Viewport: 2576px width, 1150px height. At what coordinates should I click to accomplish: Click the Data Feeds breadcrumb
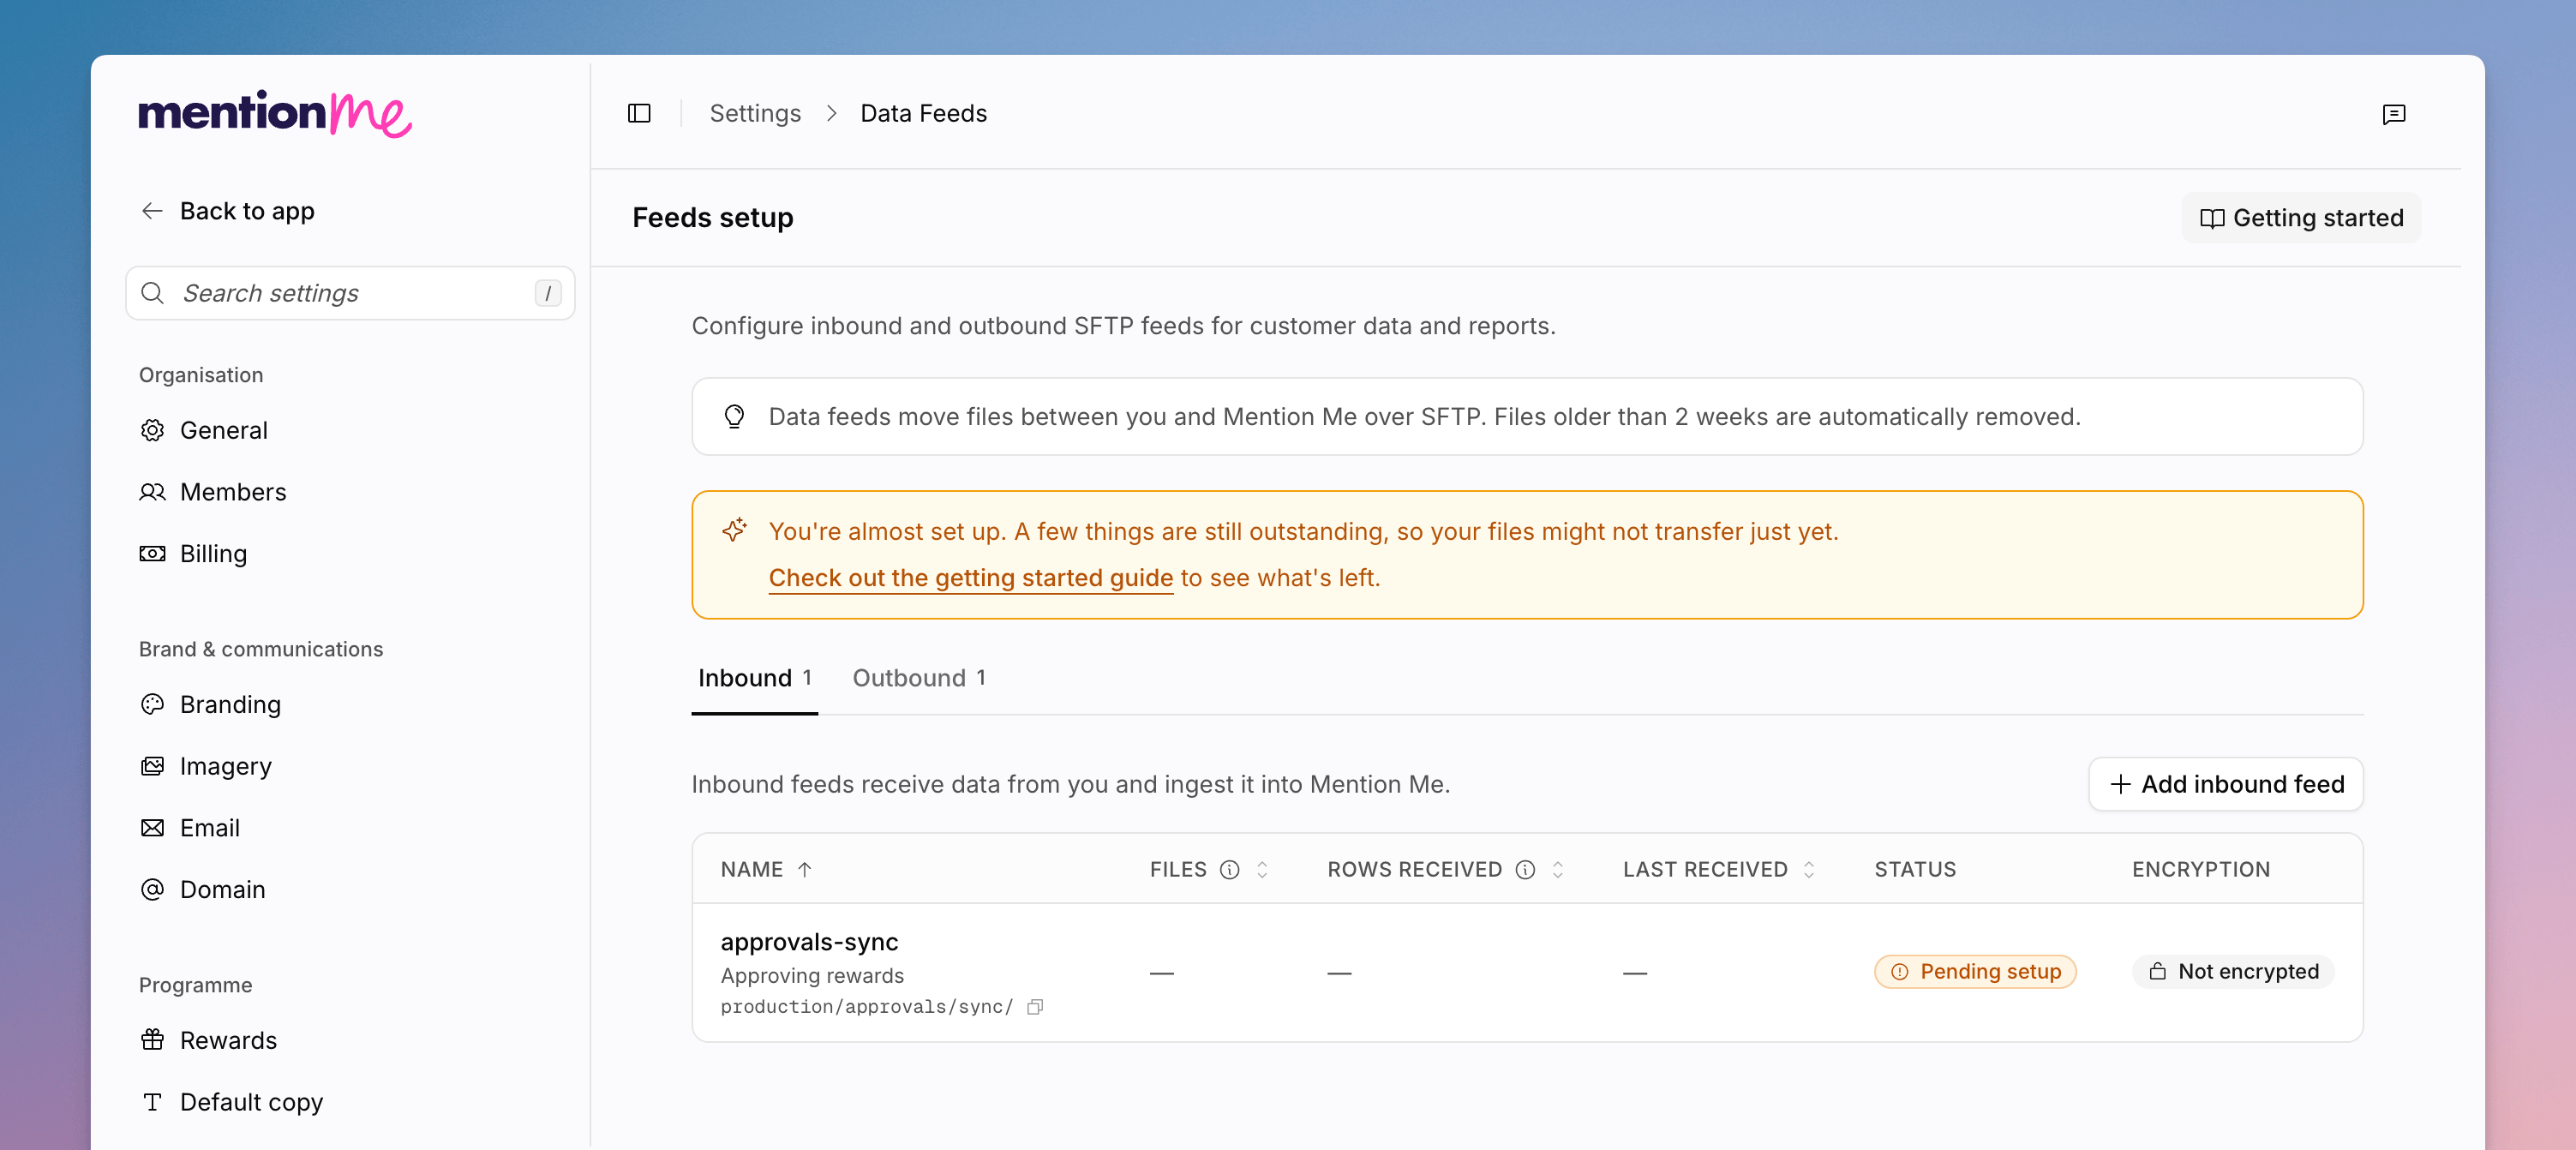(923, 113)
